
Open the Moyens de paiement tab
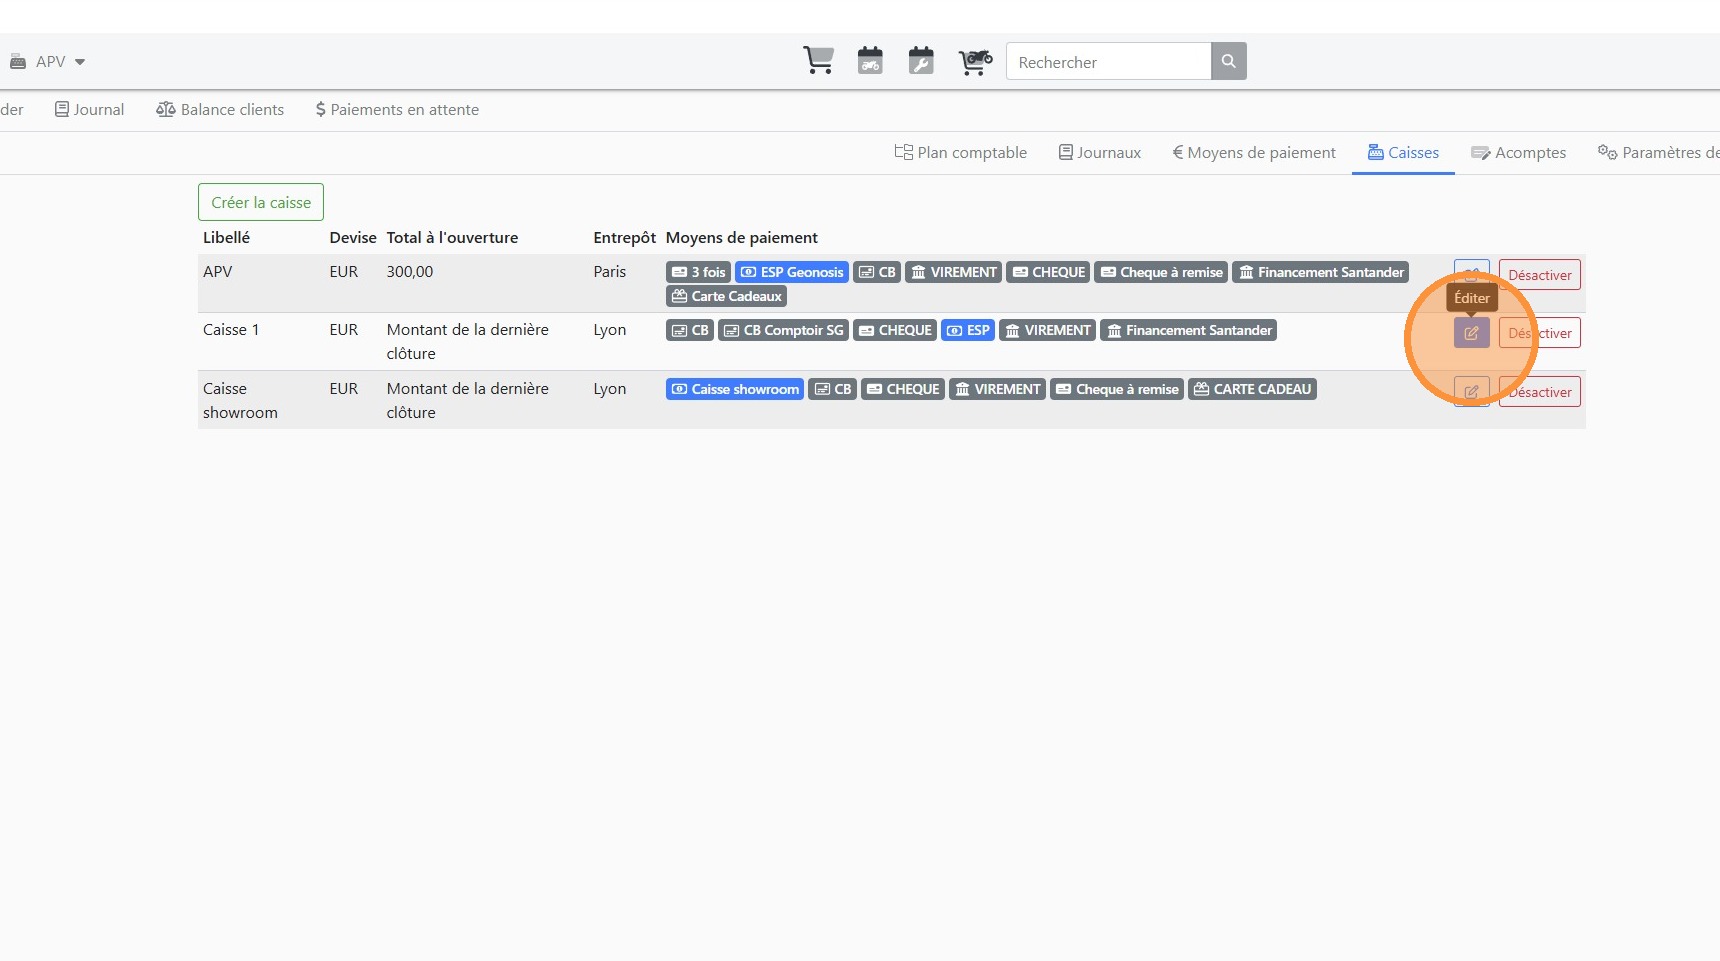[1254, 153]
